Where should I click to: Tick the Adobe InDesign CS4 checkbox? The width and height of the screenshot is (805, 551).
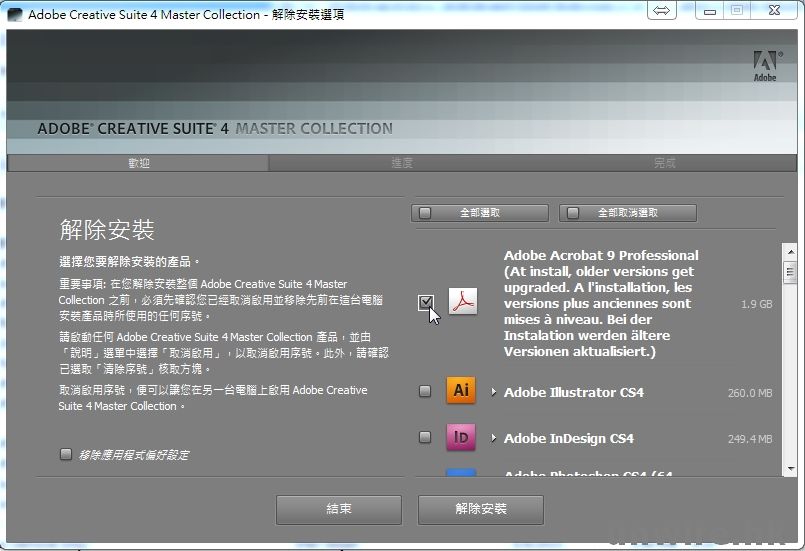click(x=425, y=438)
